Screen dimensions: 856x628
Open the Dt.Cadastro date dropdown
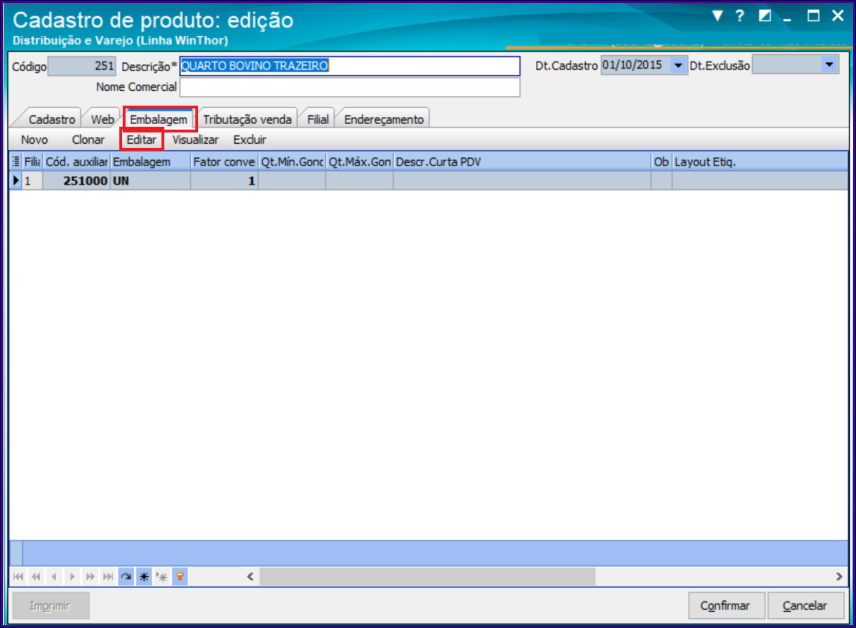[678, 66]
